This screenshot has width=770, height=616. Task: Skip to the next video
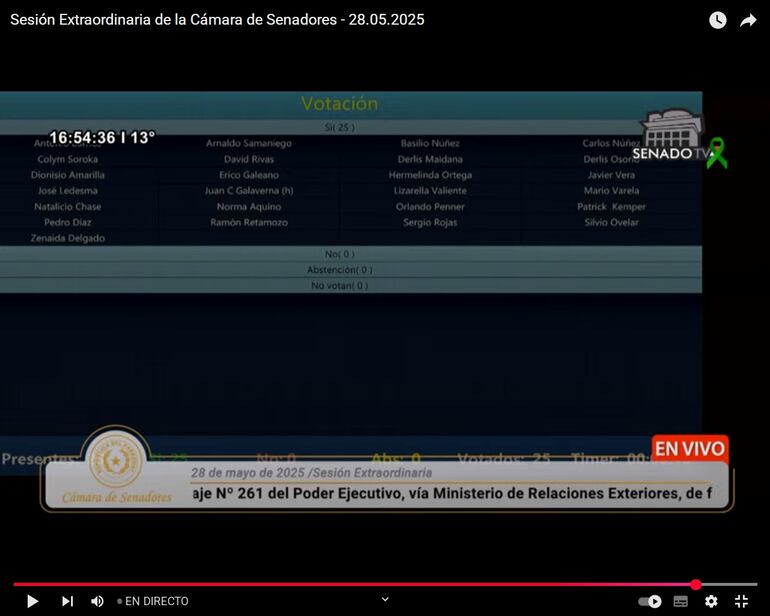point(67,601)
